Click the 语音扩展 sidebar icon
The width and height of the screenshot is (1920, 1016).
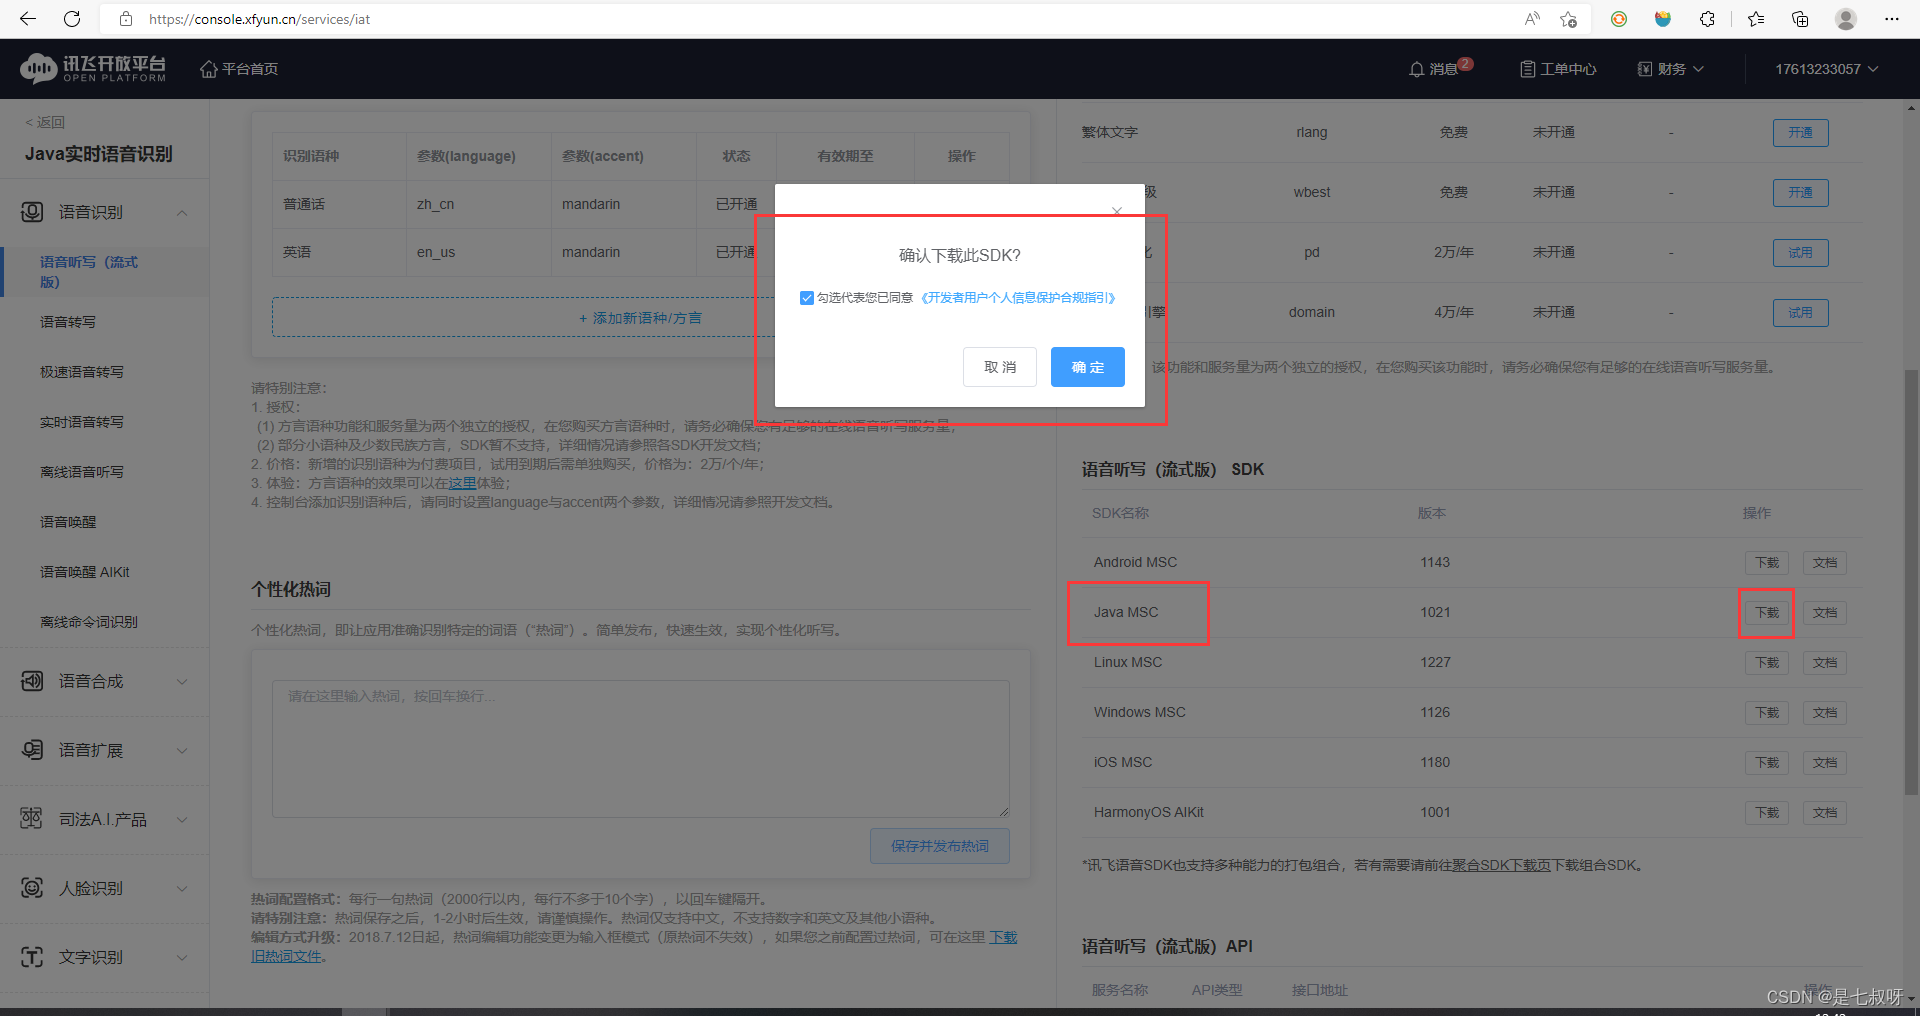tap(32, 750)
